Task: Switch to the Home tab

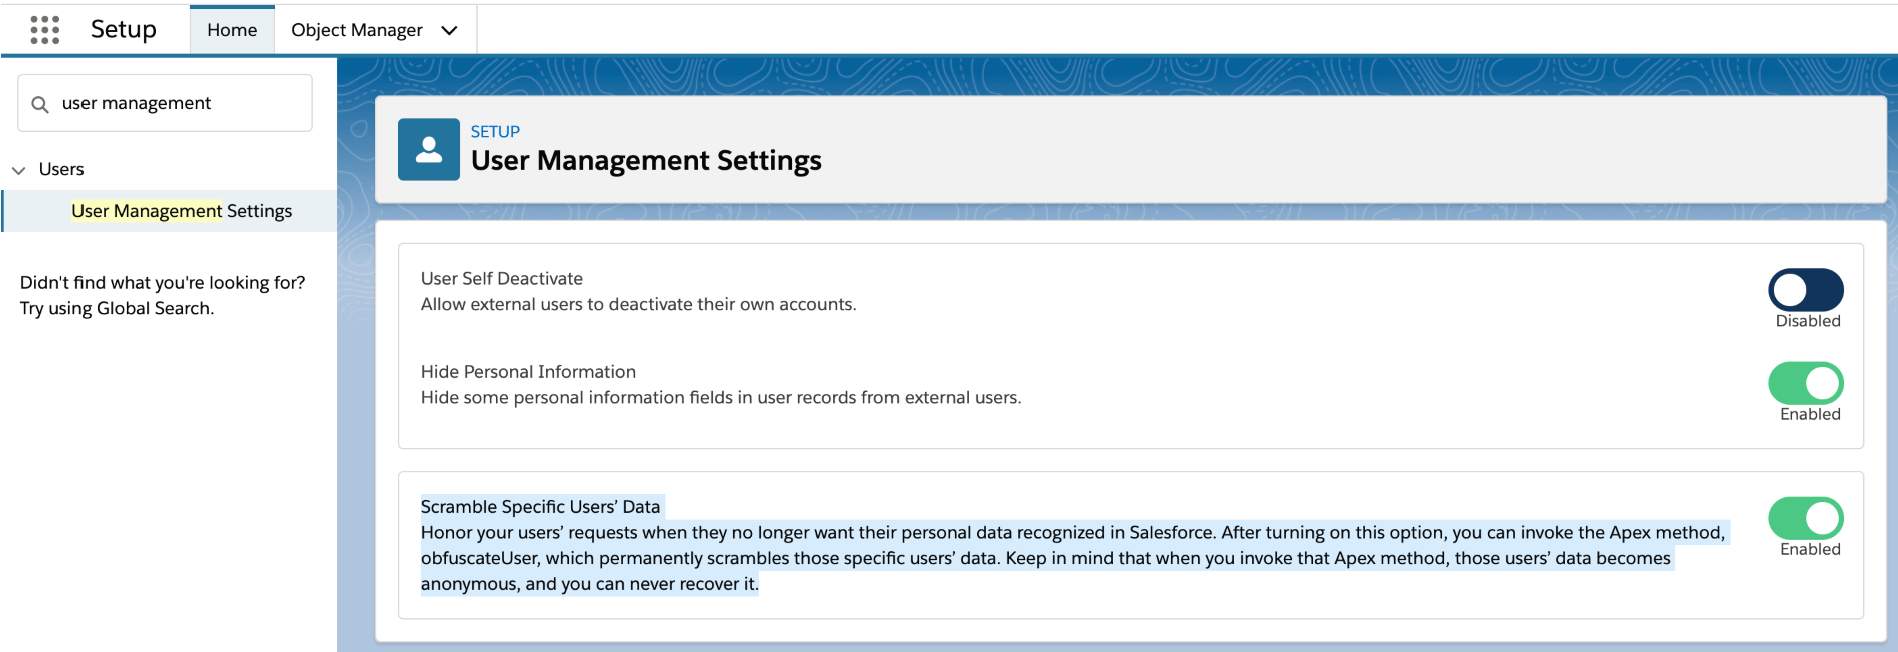Action: pyautogui.click(x=232, y=30)
